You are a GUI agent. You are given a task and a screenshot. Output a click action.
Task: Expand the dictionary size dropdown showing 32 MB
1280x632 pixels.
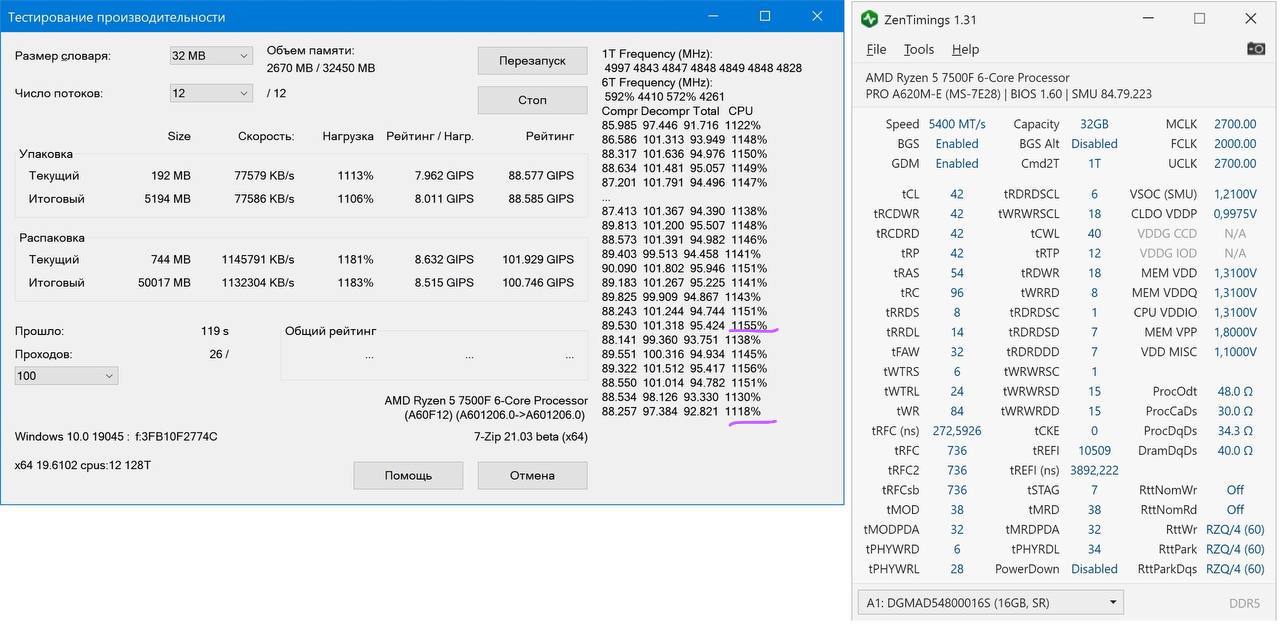point(210,56)
